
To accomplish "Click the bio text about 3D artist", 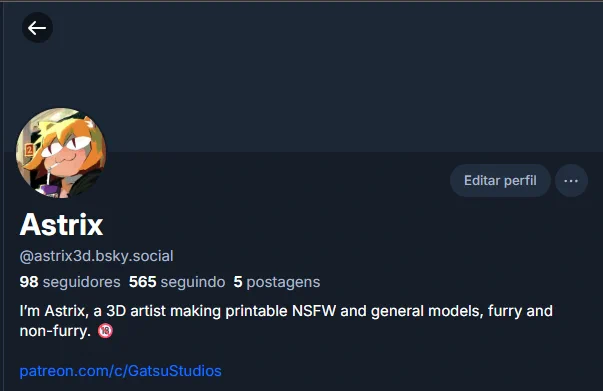I will (286, 321).
